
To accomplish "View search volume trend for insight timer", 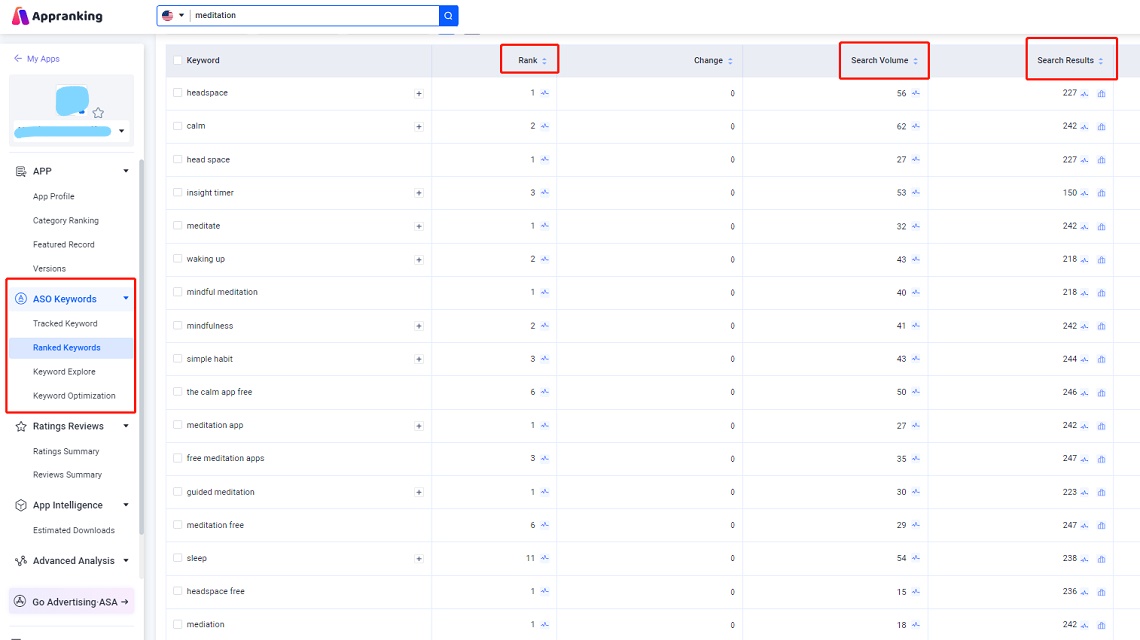I will point(915,193).
